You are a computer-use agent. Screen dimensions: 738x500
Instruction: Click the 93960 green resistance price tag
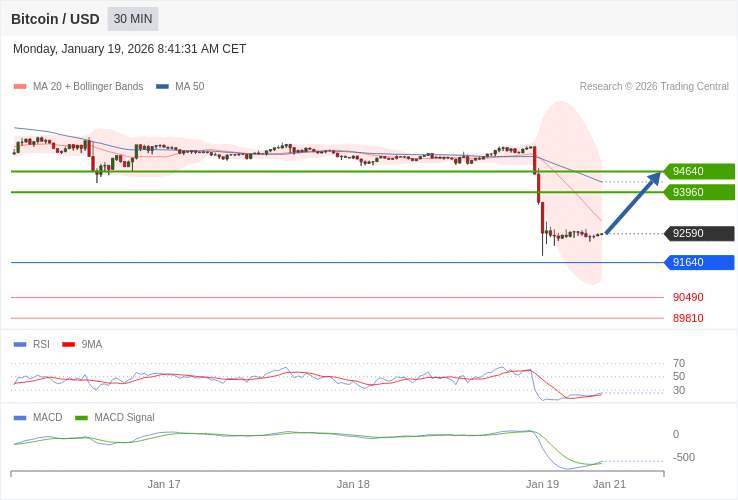[x=699, y=192]
